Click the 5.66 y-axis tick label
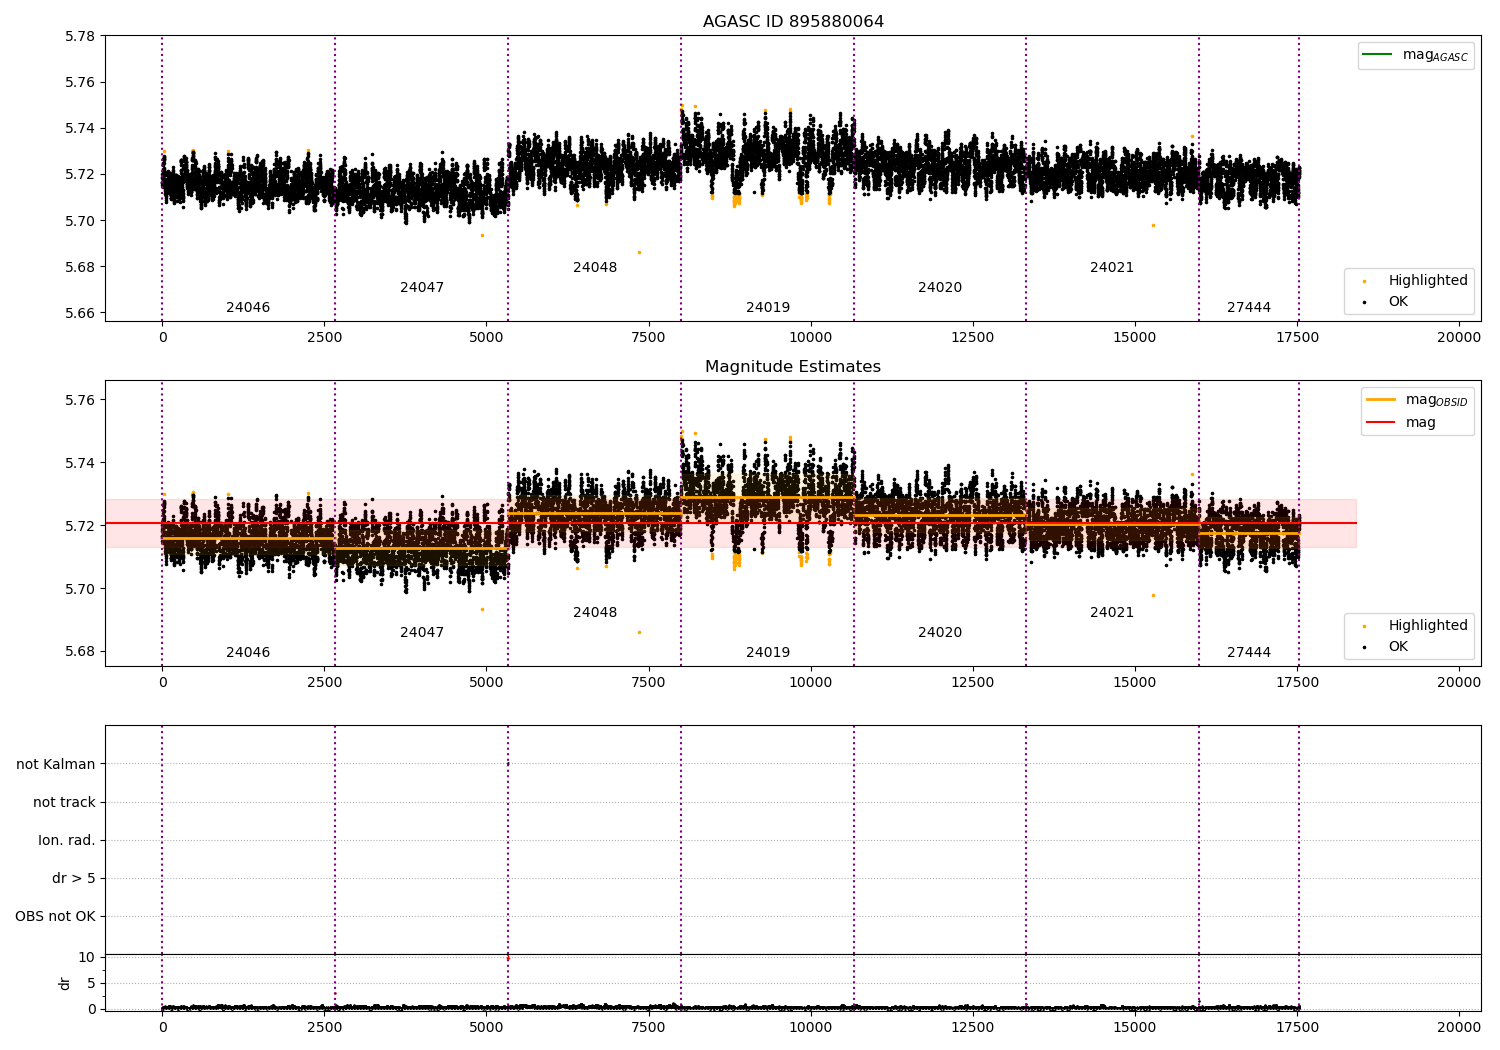This screenshot has width=1500, height=1050. click(x=79, y=314)
